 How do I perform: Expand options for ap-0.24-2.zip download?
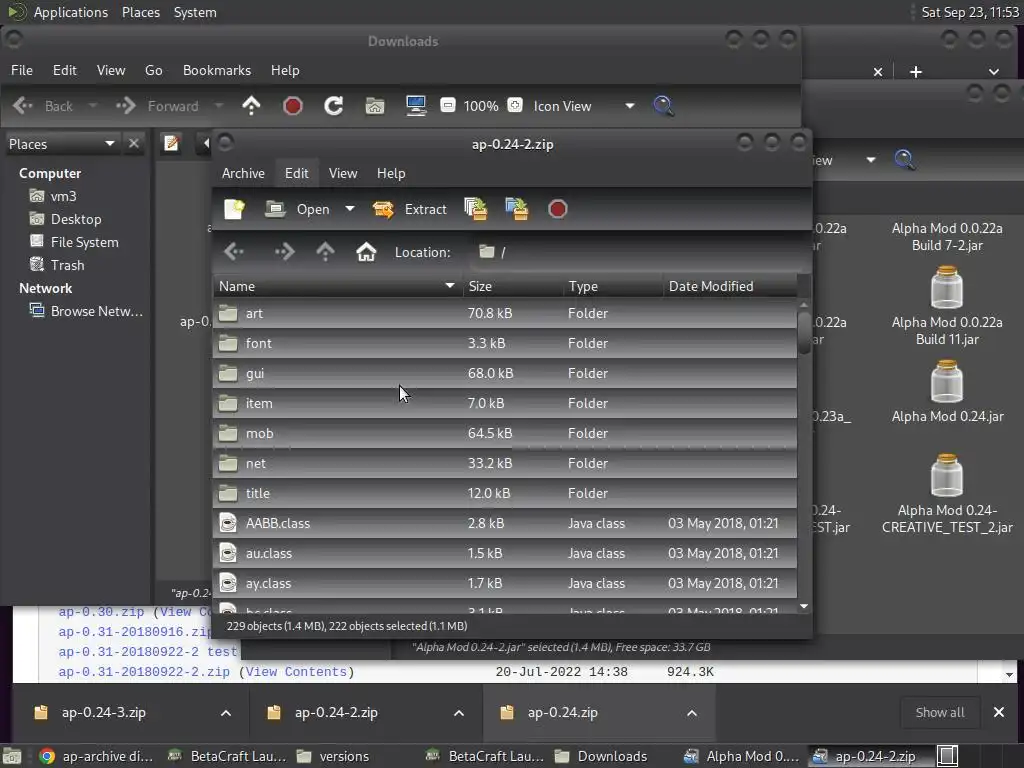point(459,713)
